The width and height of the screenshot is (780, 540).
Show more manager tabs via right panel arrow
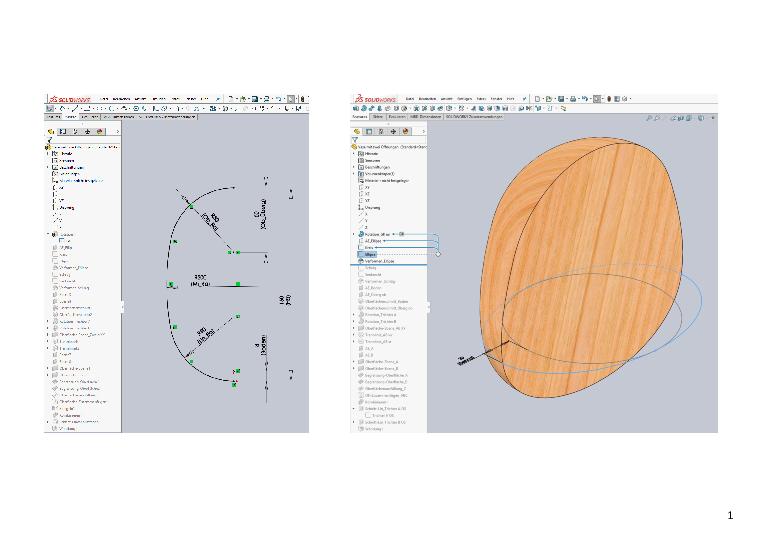coord(423,131)
